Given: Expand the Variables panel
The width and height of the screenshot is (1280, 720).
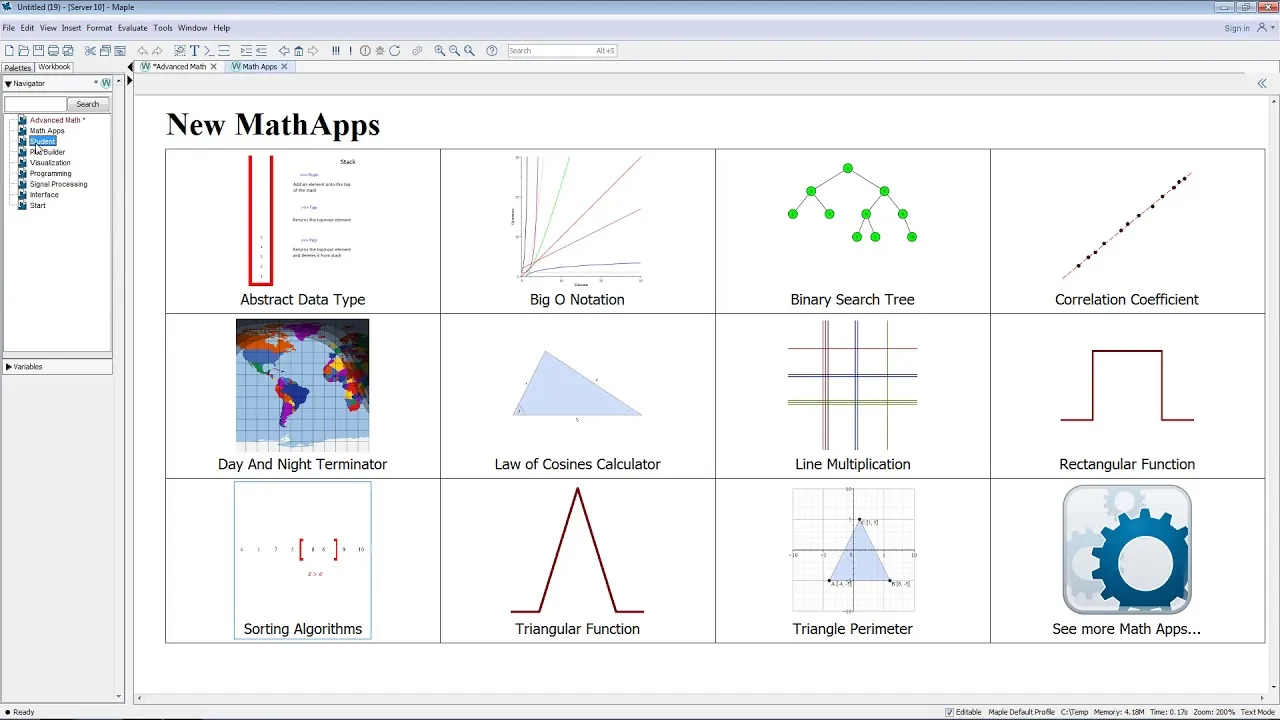Looking at the screenshot, I should [x=9, y=367].
